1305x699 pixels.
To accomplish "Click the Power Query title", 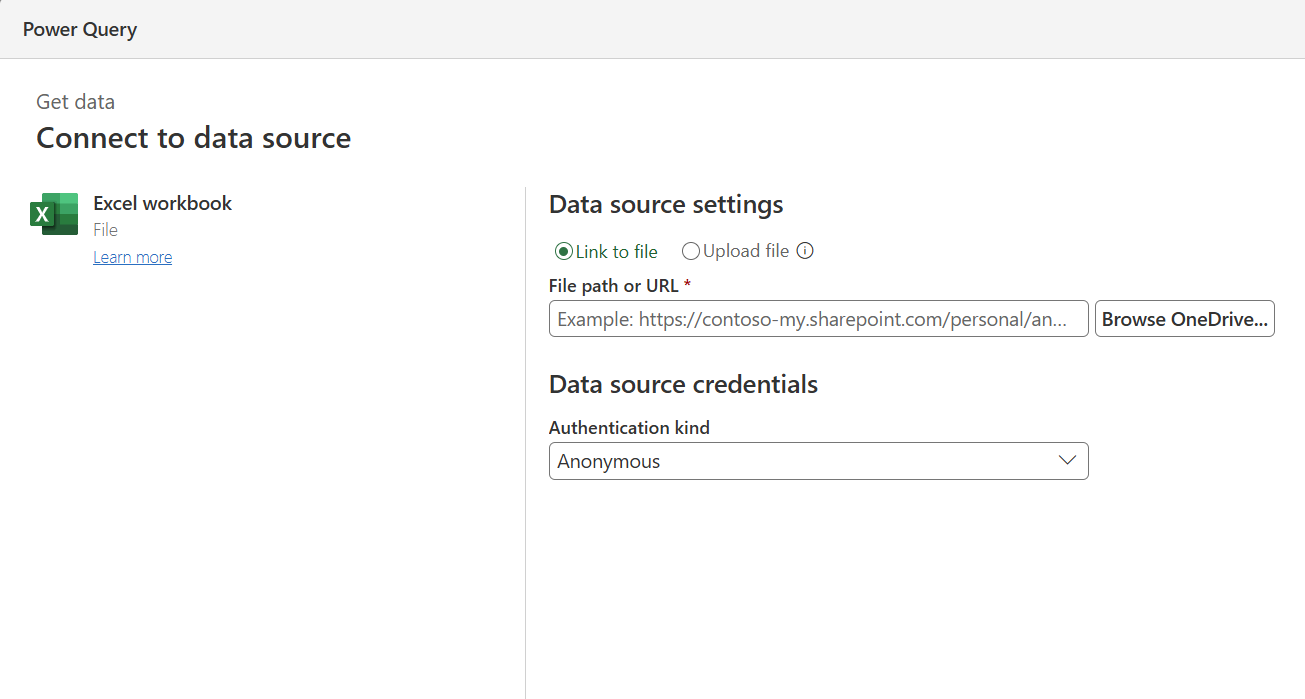I will pyautogui.click(x=80, y=29).
